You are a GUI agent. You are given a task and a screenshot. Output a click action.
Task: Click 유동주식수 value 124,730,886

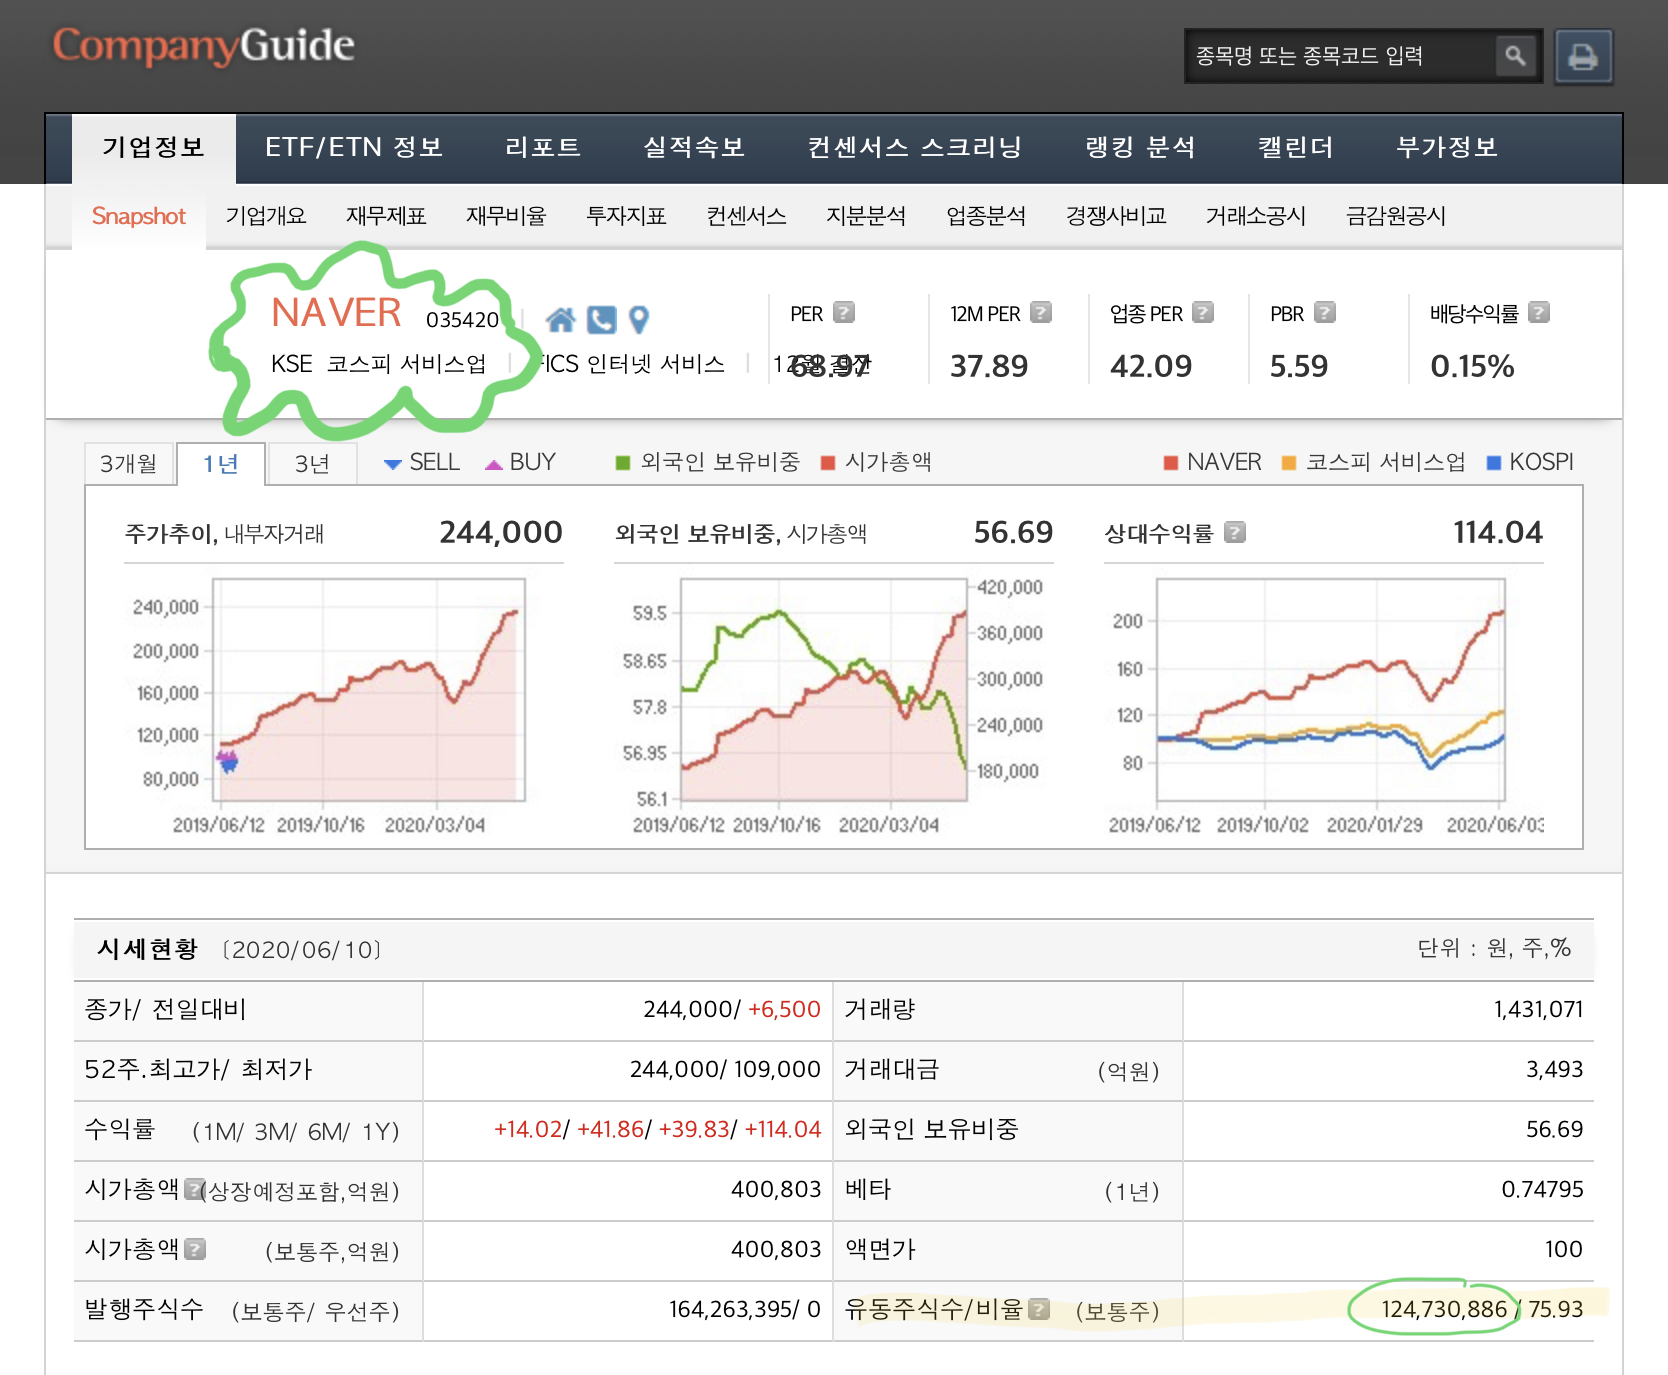pos(1444,1310)
